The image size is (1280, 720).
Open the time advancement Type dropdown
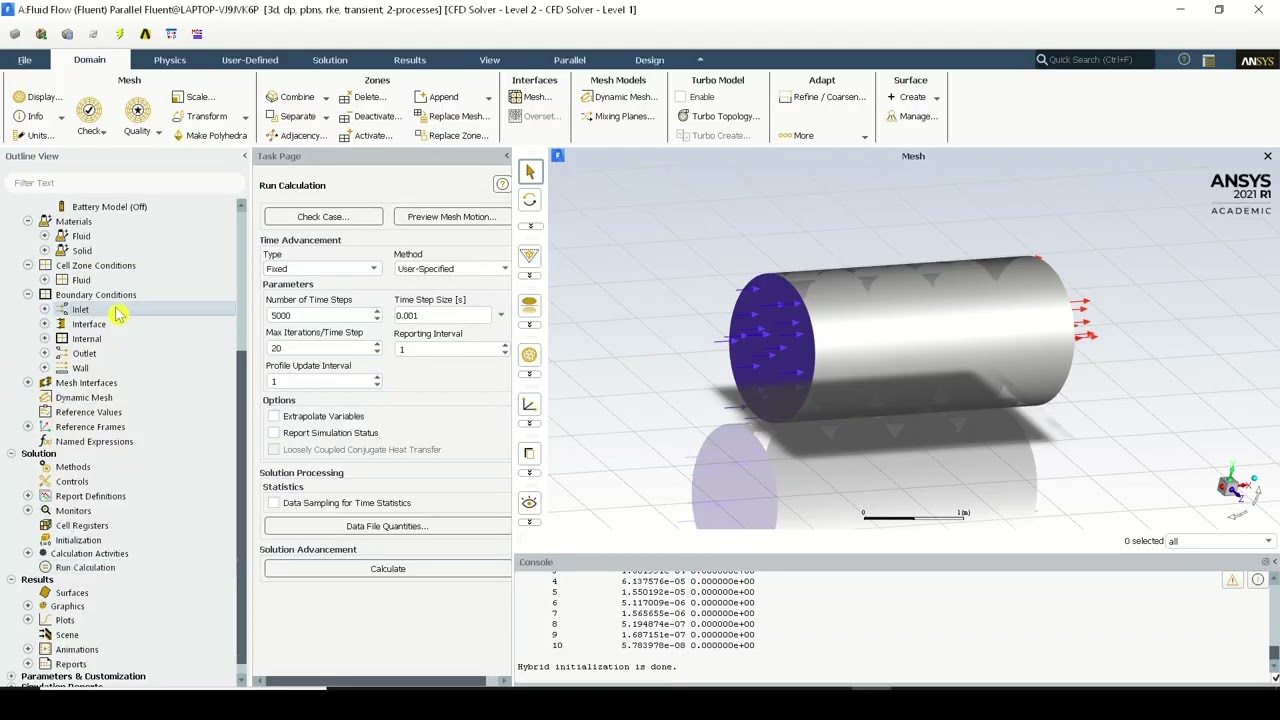pyautogui.click(x=322, y=269)
